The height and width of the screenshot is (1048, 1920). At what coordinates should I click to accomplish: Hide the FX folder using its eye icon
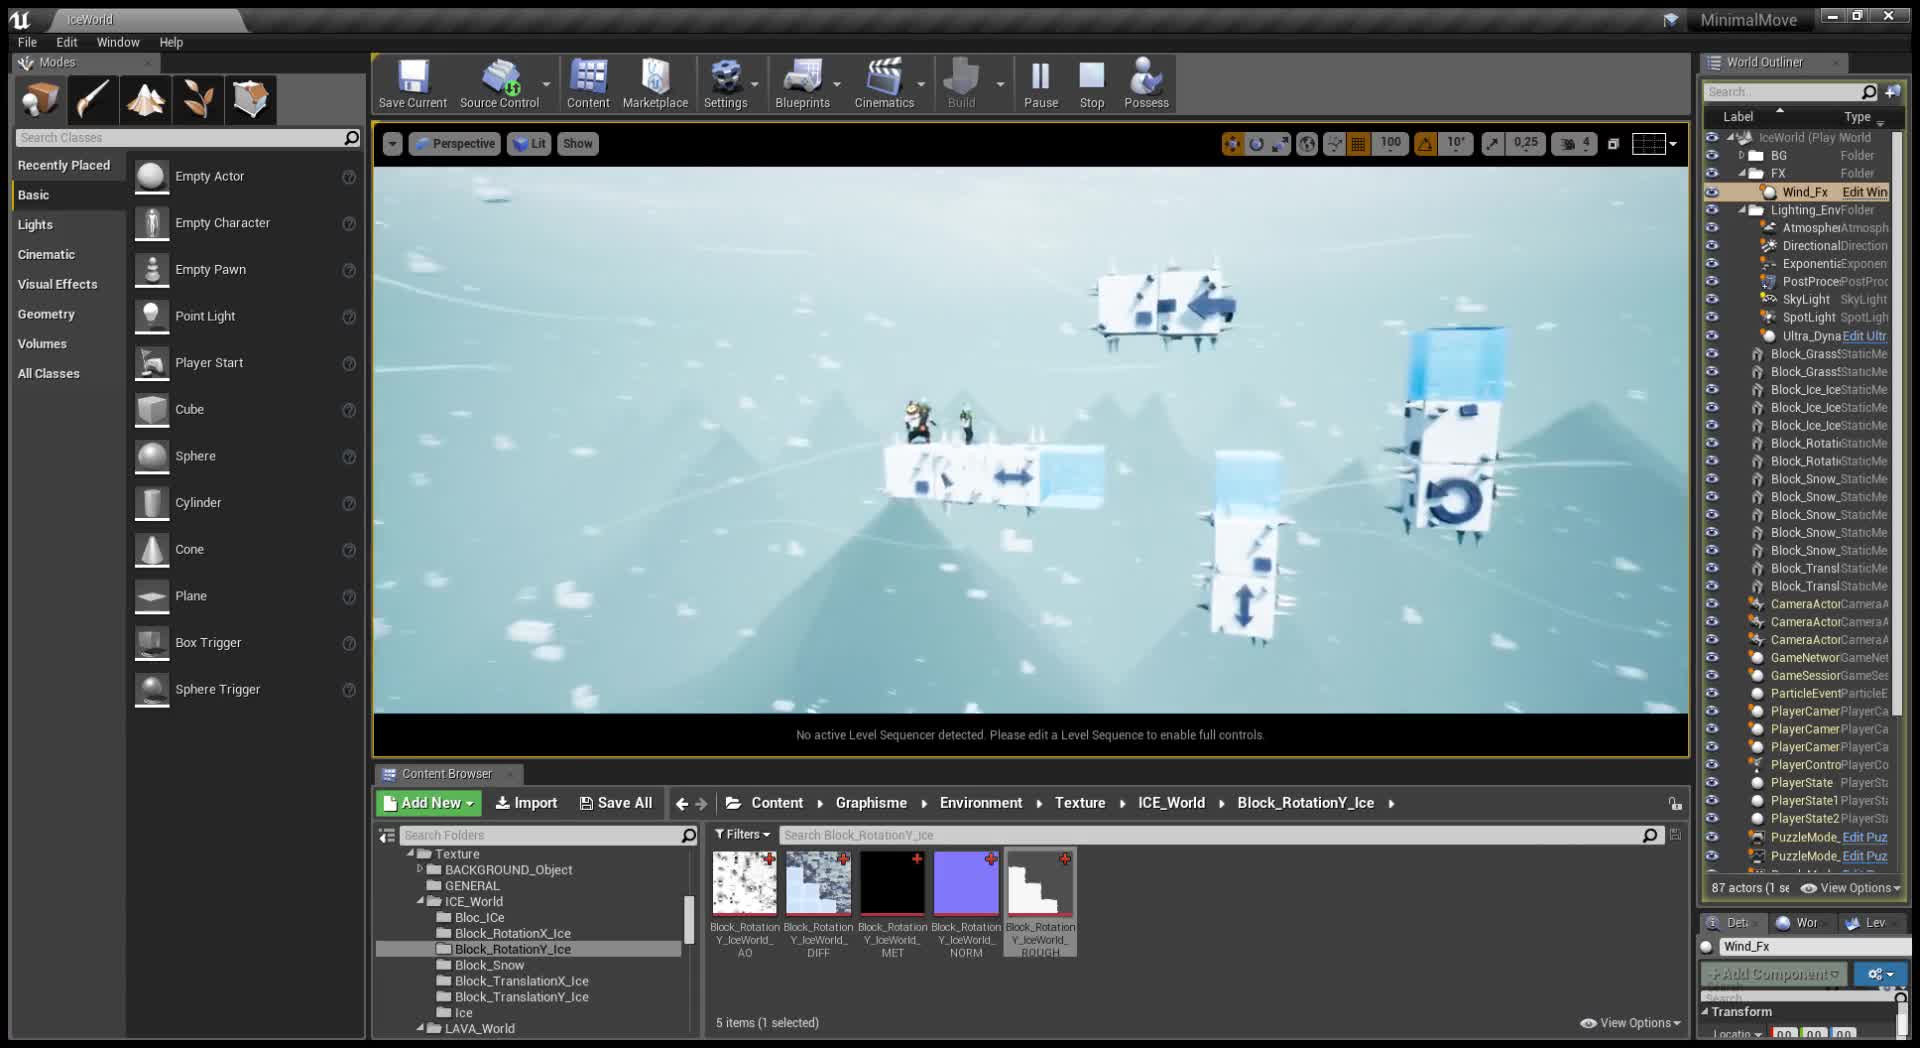click(x=1710, y=173)
